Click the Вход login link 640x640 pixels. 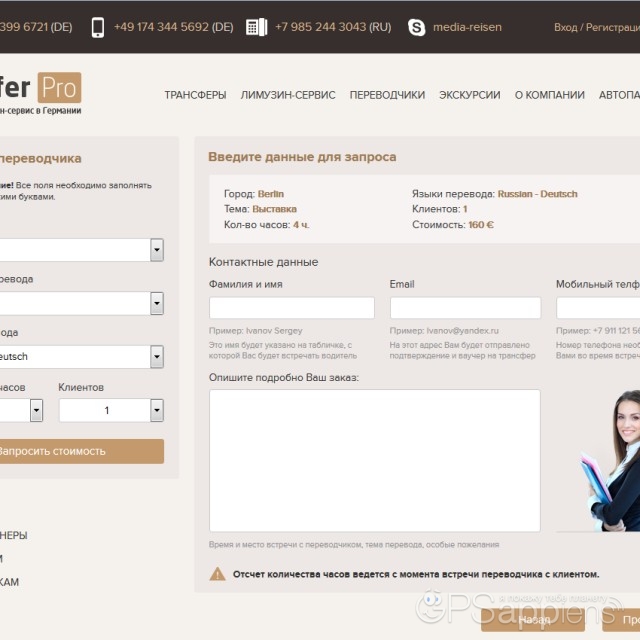pyautogui.click(x=566, y=27)
